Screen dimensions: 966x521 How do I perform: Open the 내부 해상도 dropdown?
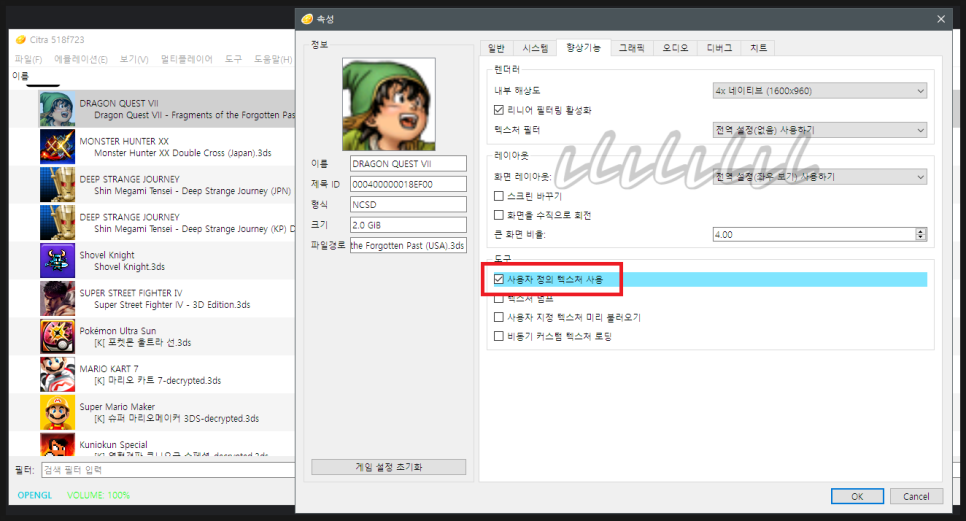coord(819,91)
